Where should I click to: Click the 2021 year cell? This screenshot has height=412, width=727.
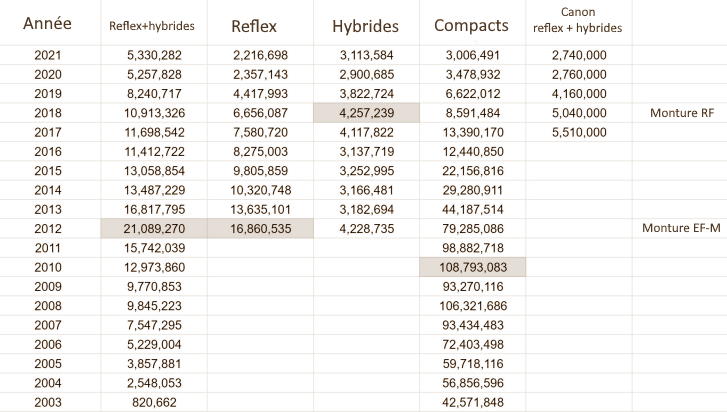(x=48, y=56)
